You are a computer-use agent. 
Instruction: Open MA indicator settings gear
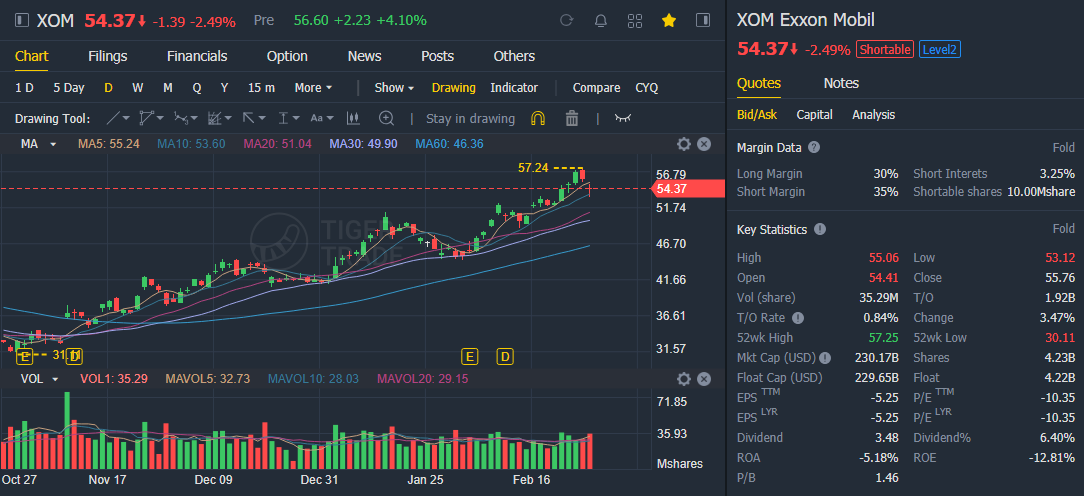click(x=684, y=144)
